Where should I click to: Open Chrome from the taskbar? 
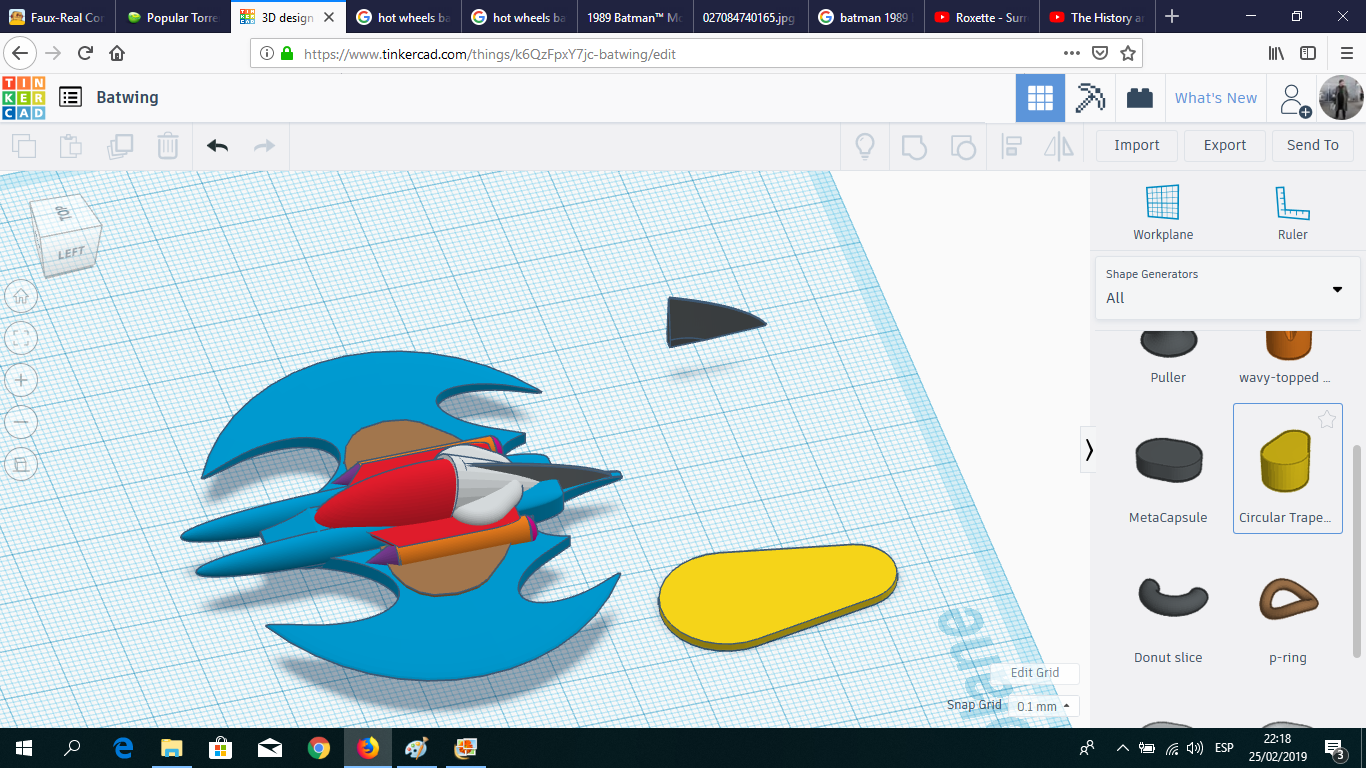click(319, 748)
